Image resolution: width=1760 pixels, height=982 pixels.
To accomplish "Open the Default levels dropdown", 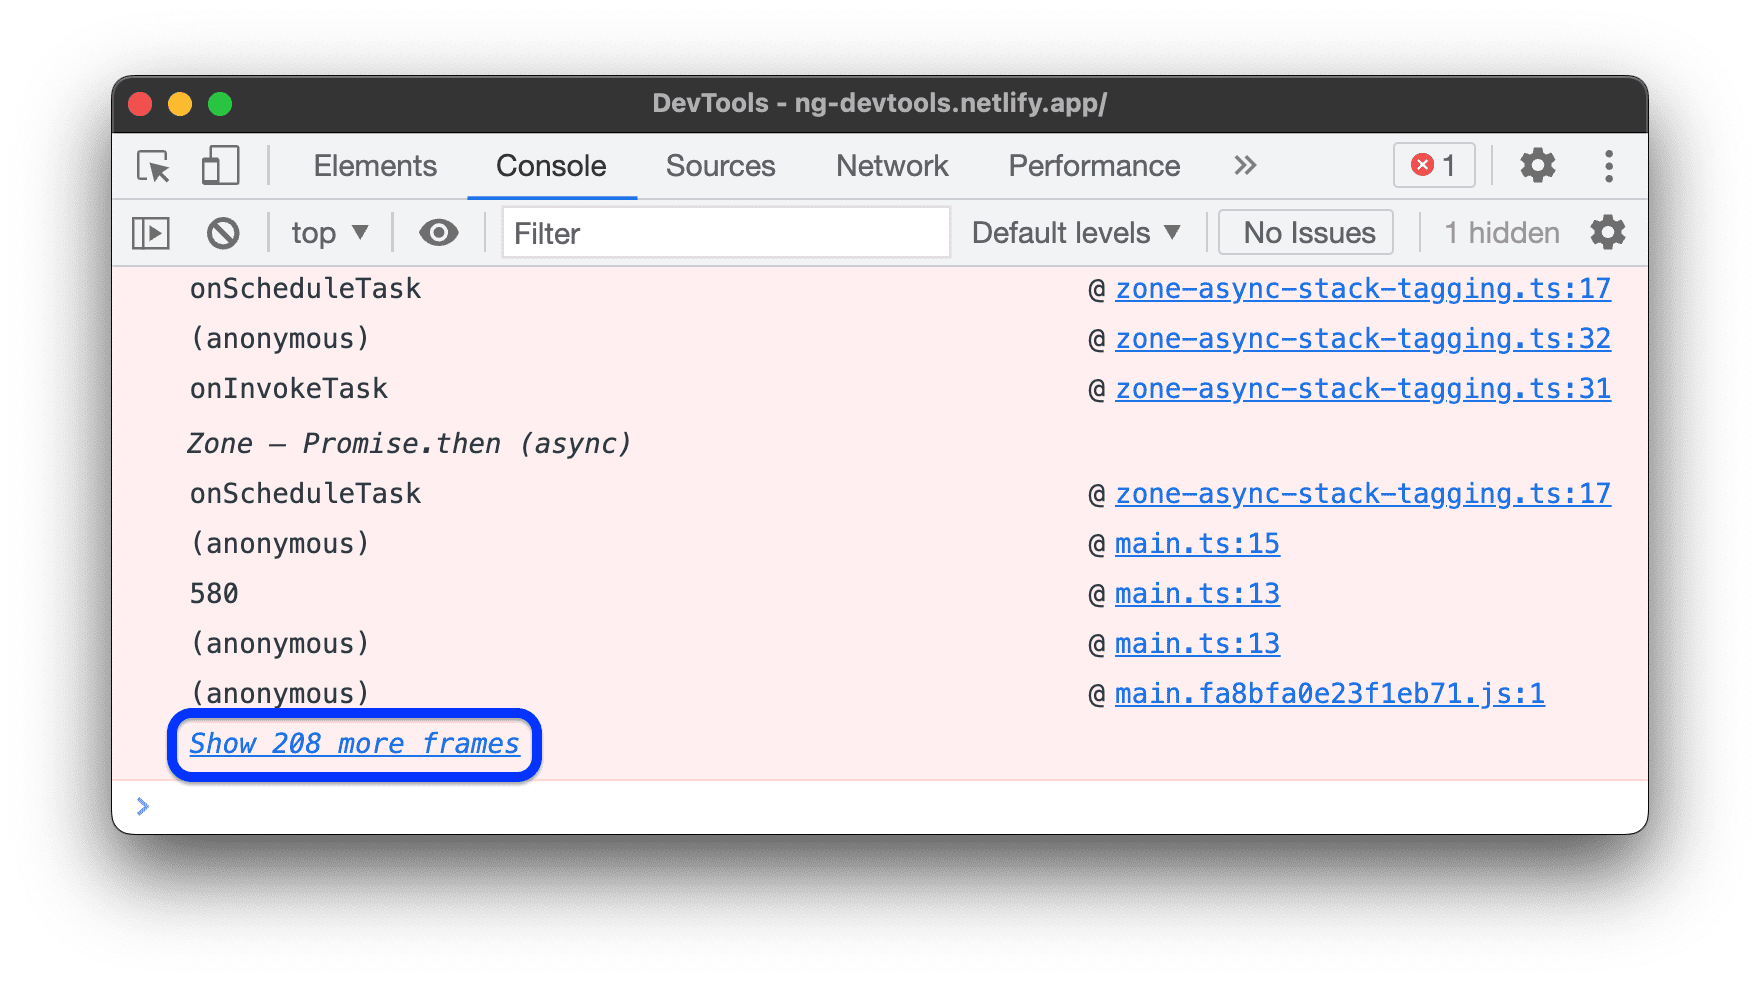I will pos(1075,234).
